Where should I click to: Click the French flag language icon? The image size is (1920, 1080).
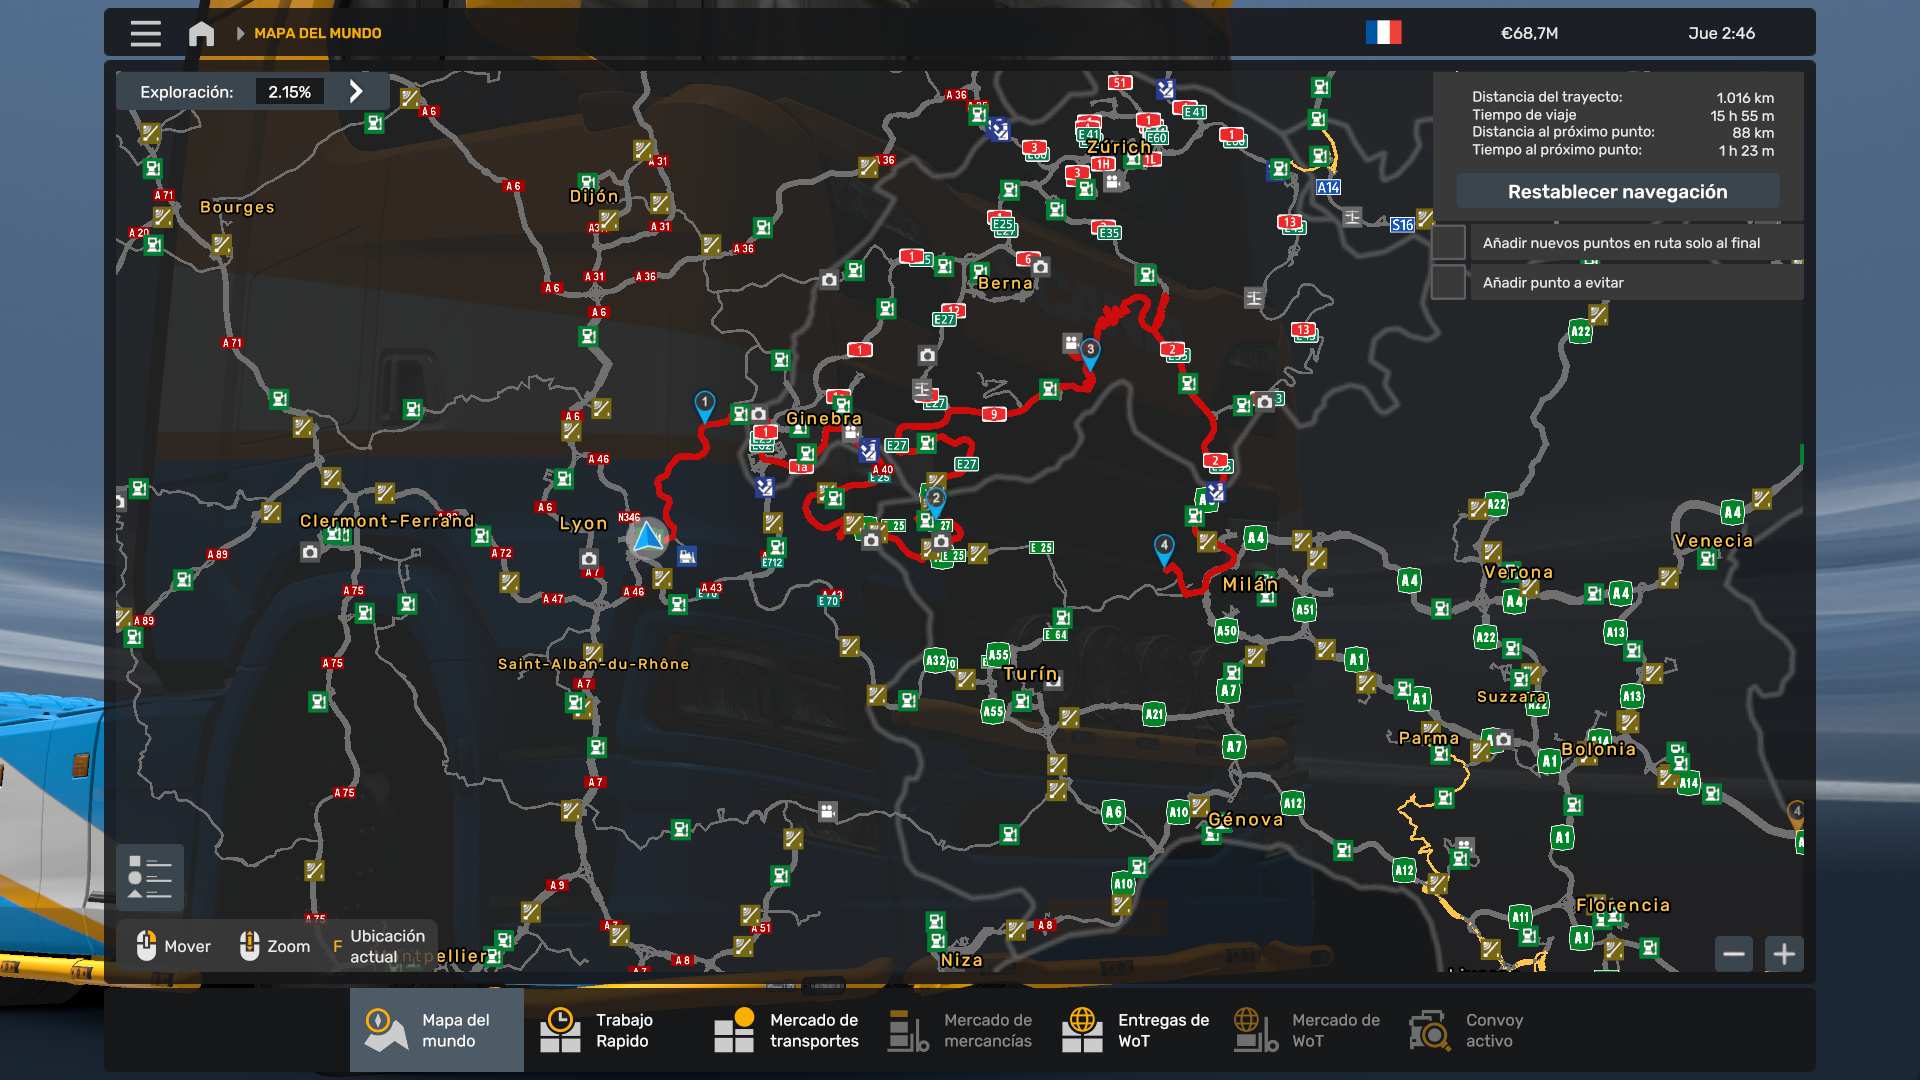pyautogui.click(x=1383, y=33)
